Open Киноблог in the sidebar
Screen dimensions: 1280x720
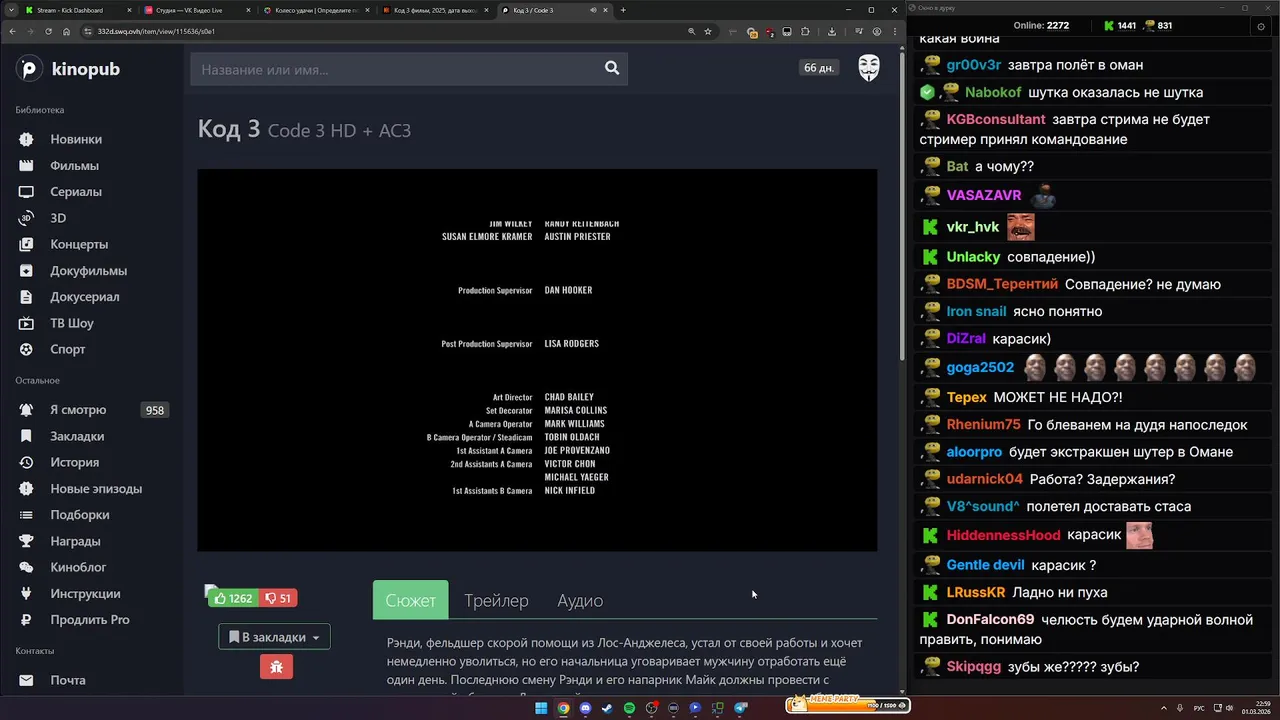[x=78, y=567]
